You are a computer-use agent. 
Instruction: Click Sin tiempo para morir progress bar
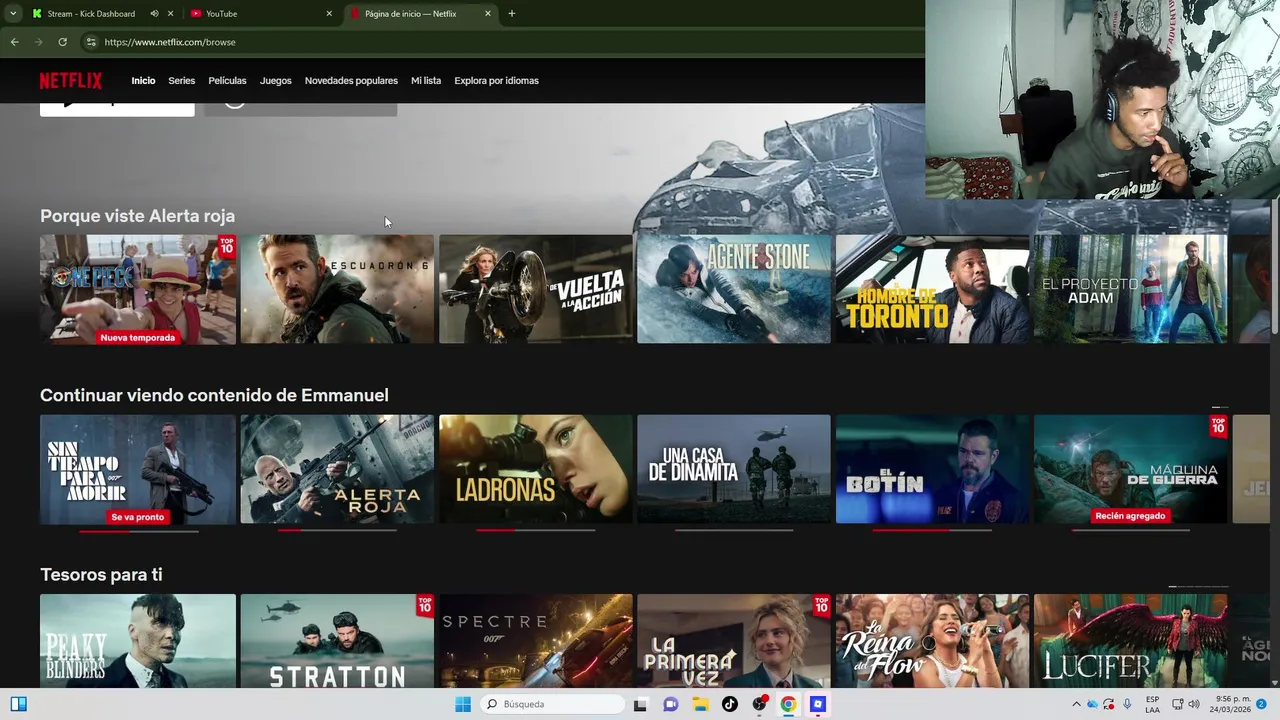tap(138, 530)
